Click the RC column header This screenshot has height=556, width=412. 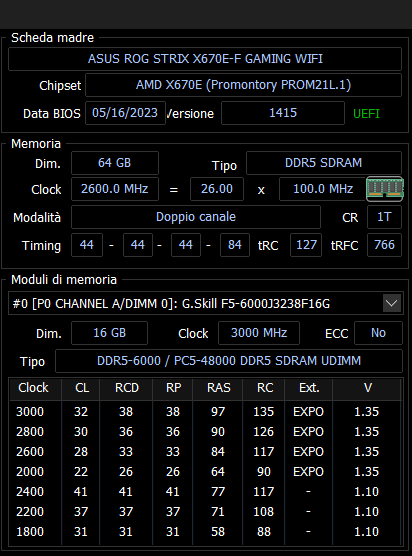pyautogui.click(x=264, y=388)
